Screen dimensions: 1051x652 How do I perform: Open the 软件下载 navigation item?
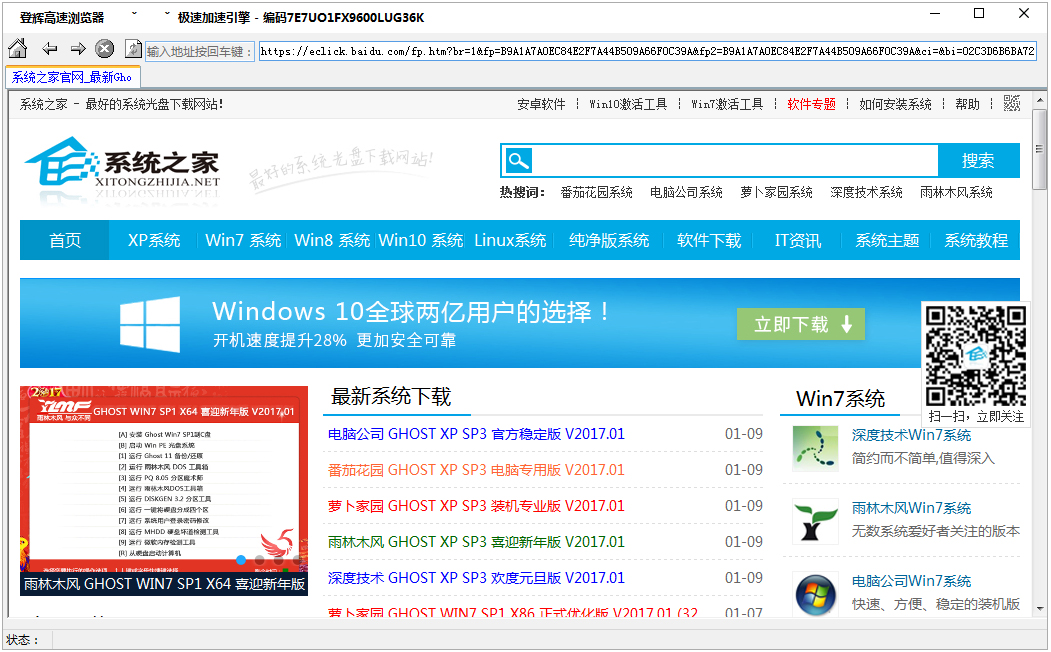708,239
